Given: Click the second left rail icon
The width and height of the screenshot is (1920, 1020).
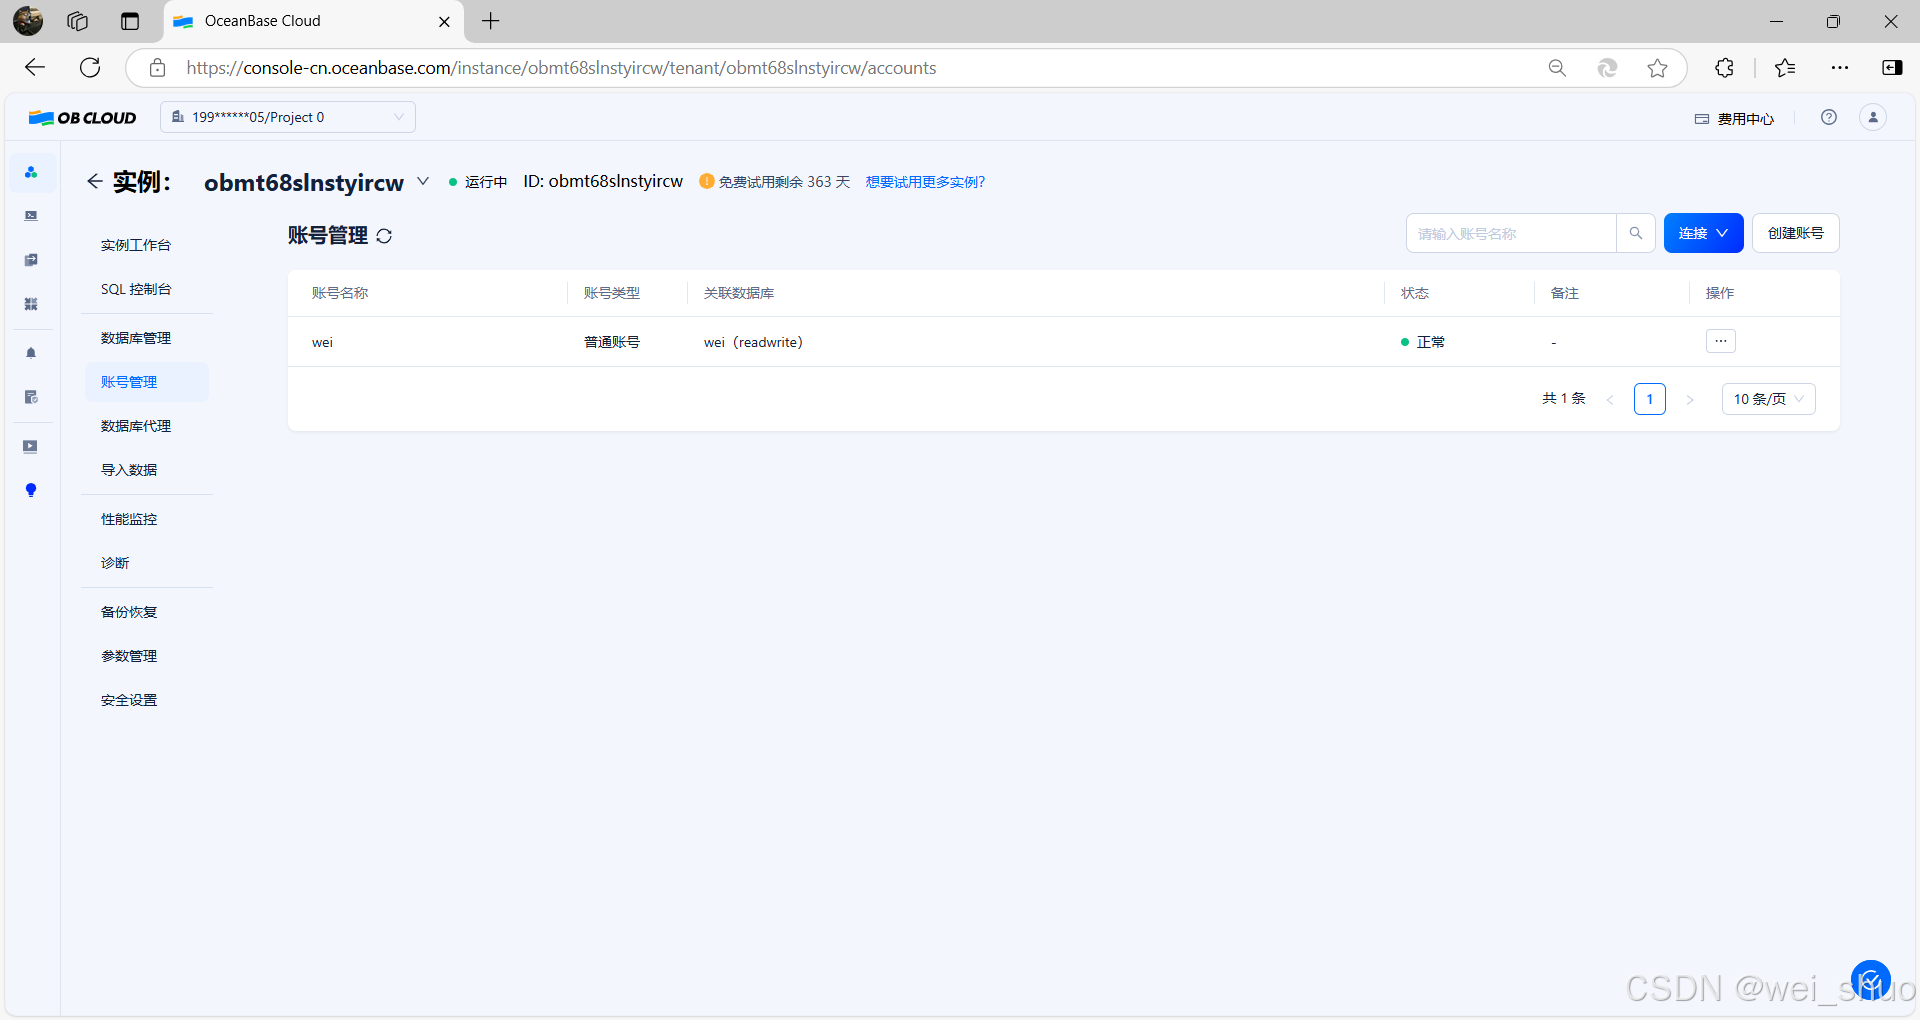Looking at the screenshot, I should (x=31, y=216).
